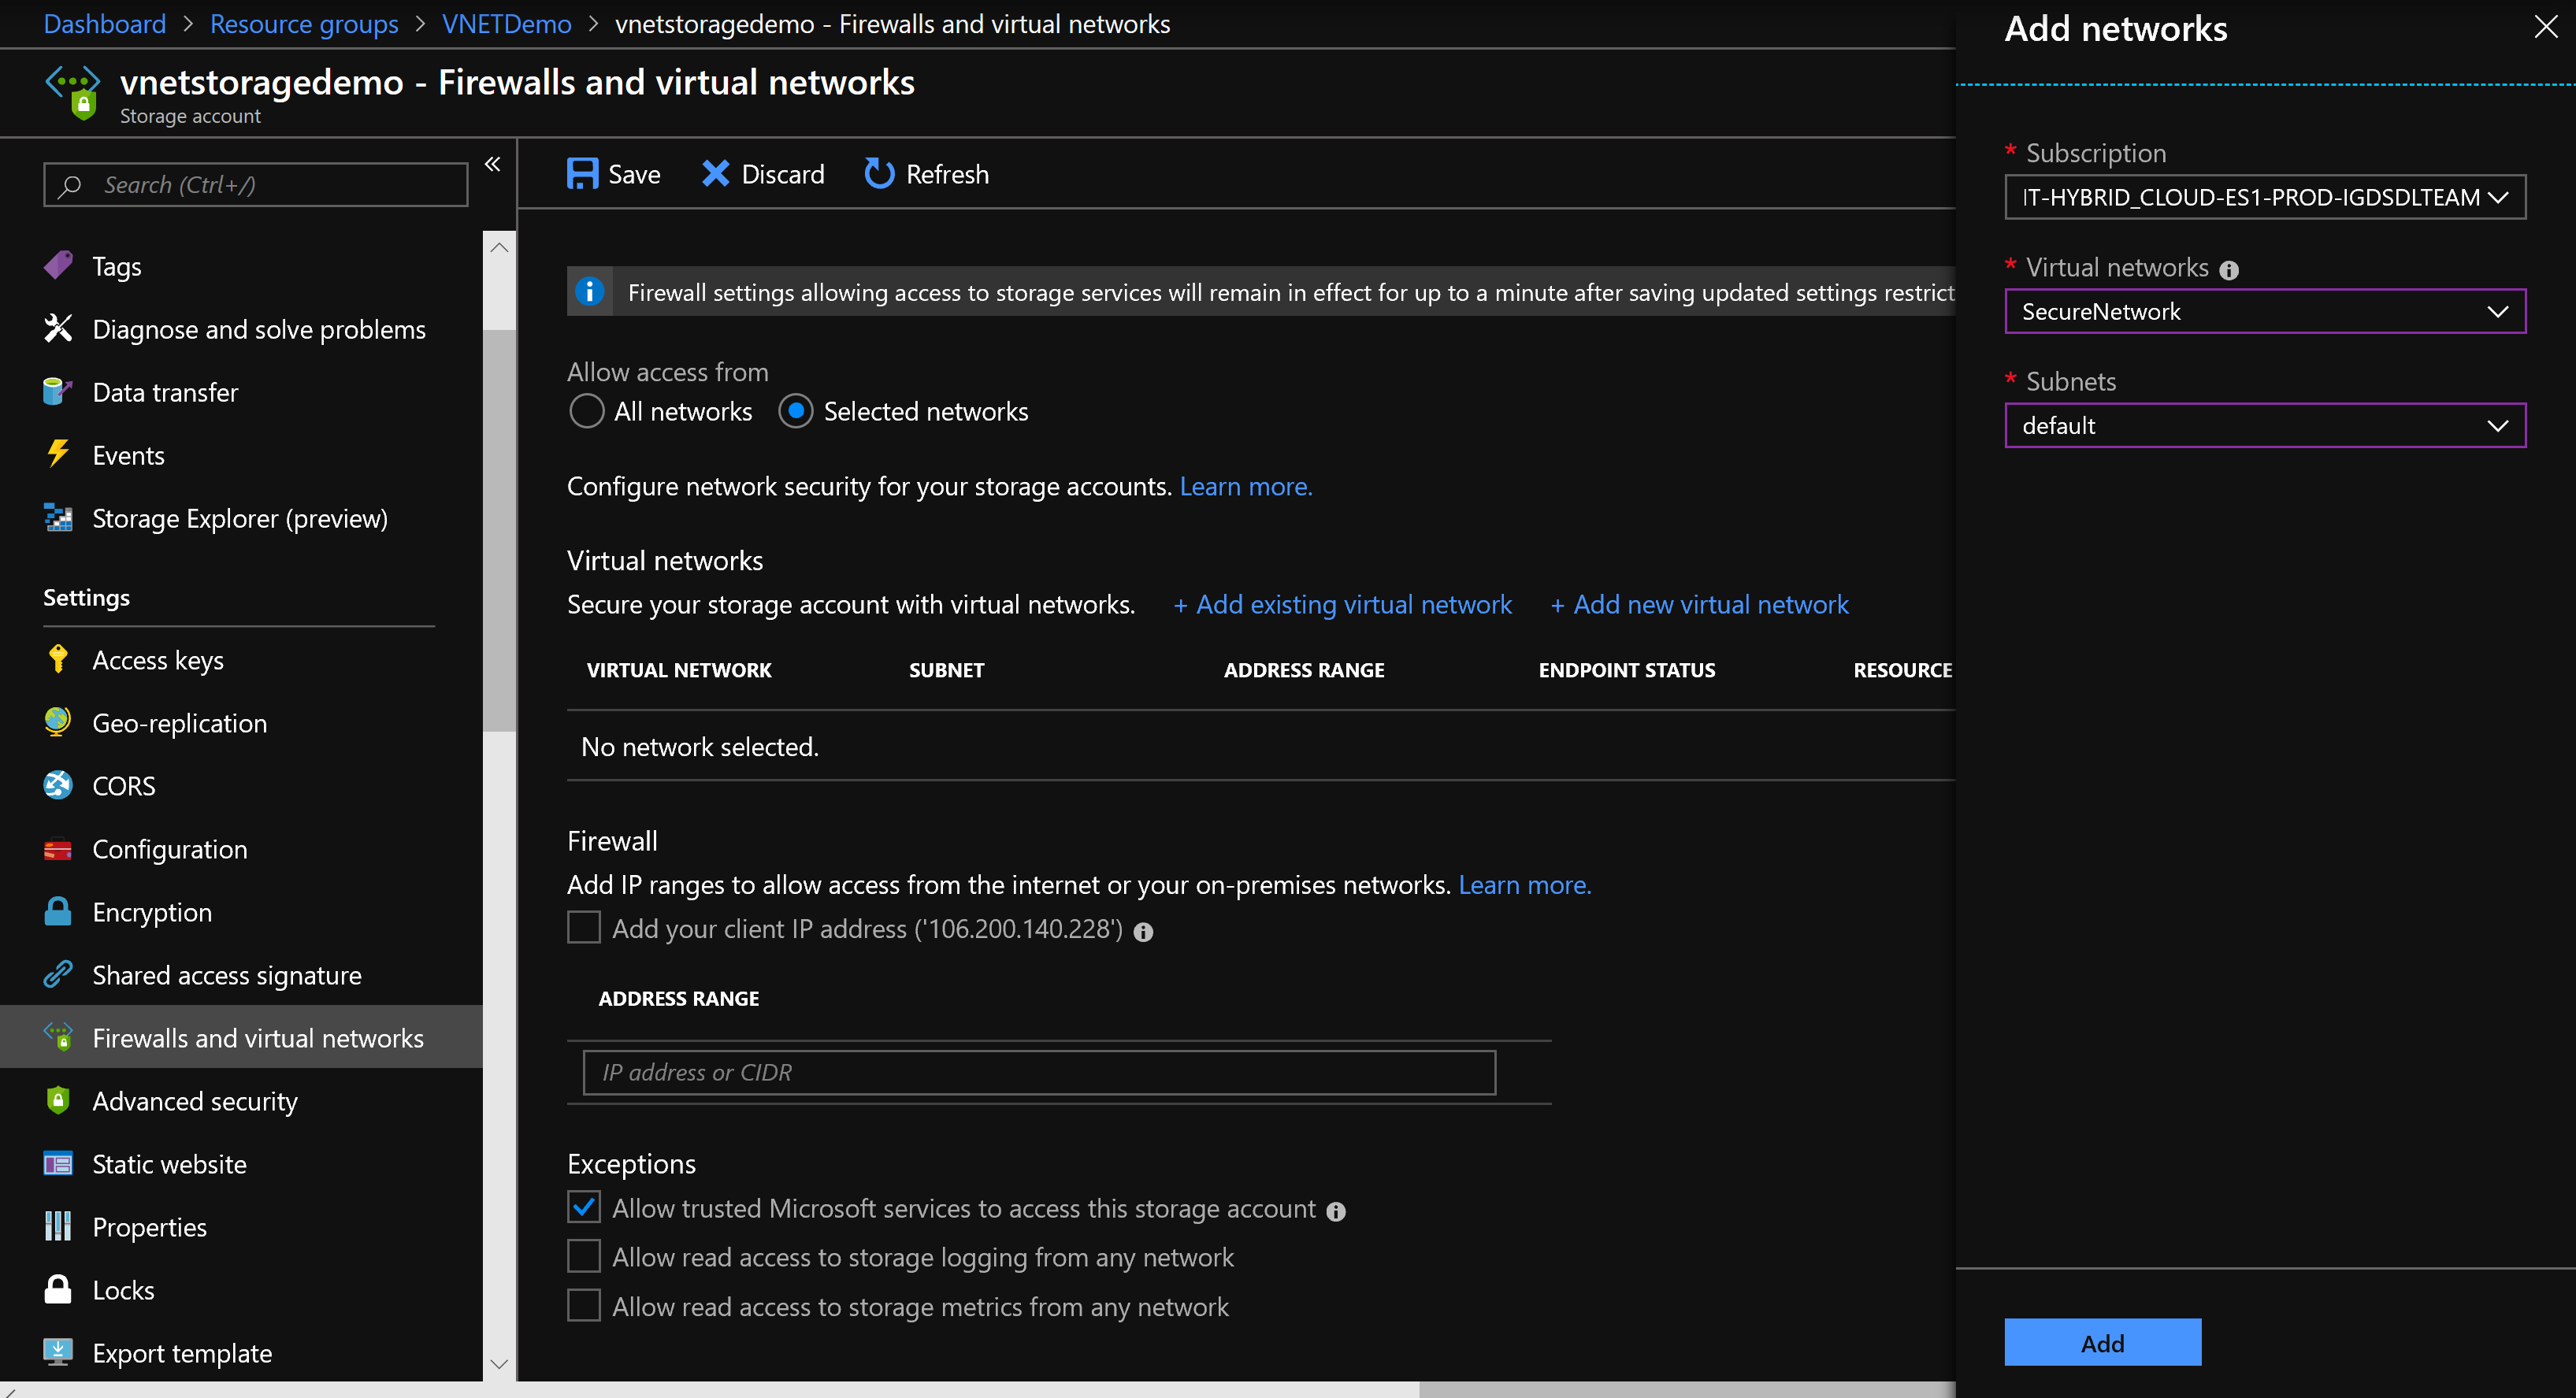Screen dimensions: 2576x1398
Task: Click the Search (Ctrl+/) sidebar field
Action: pyautogui.click(x=256, y=185)
